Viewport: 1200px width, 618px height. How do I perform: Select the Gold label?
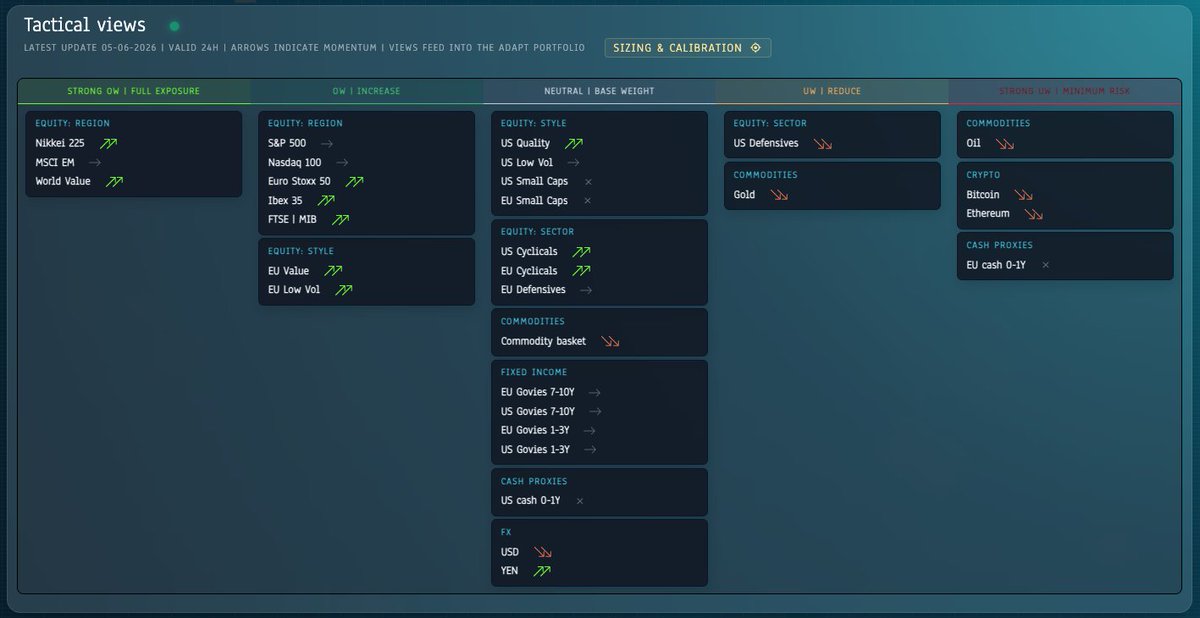click(x=744, y=194)
